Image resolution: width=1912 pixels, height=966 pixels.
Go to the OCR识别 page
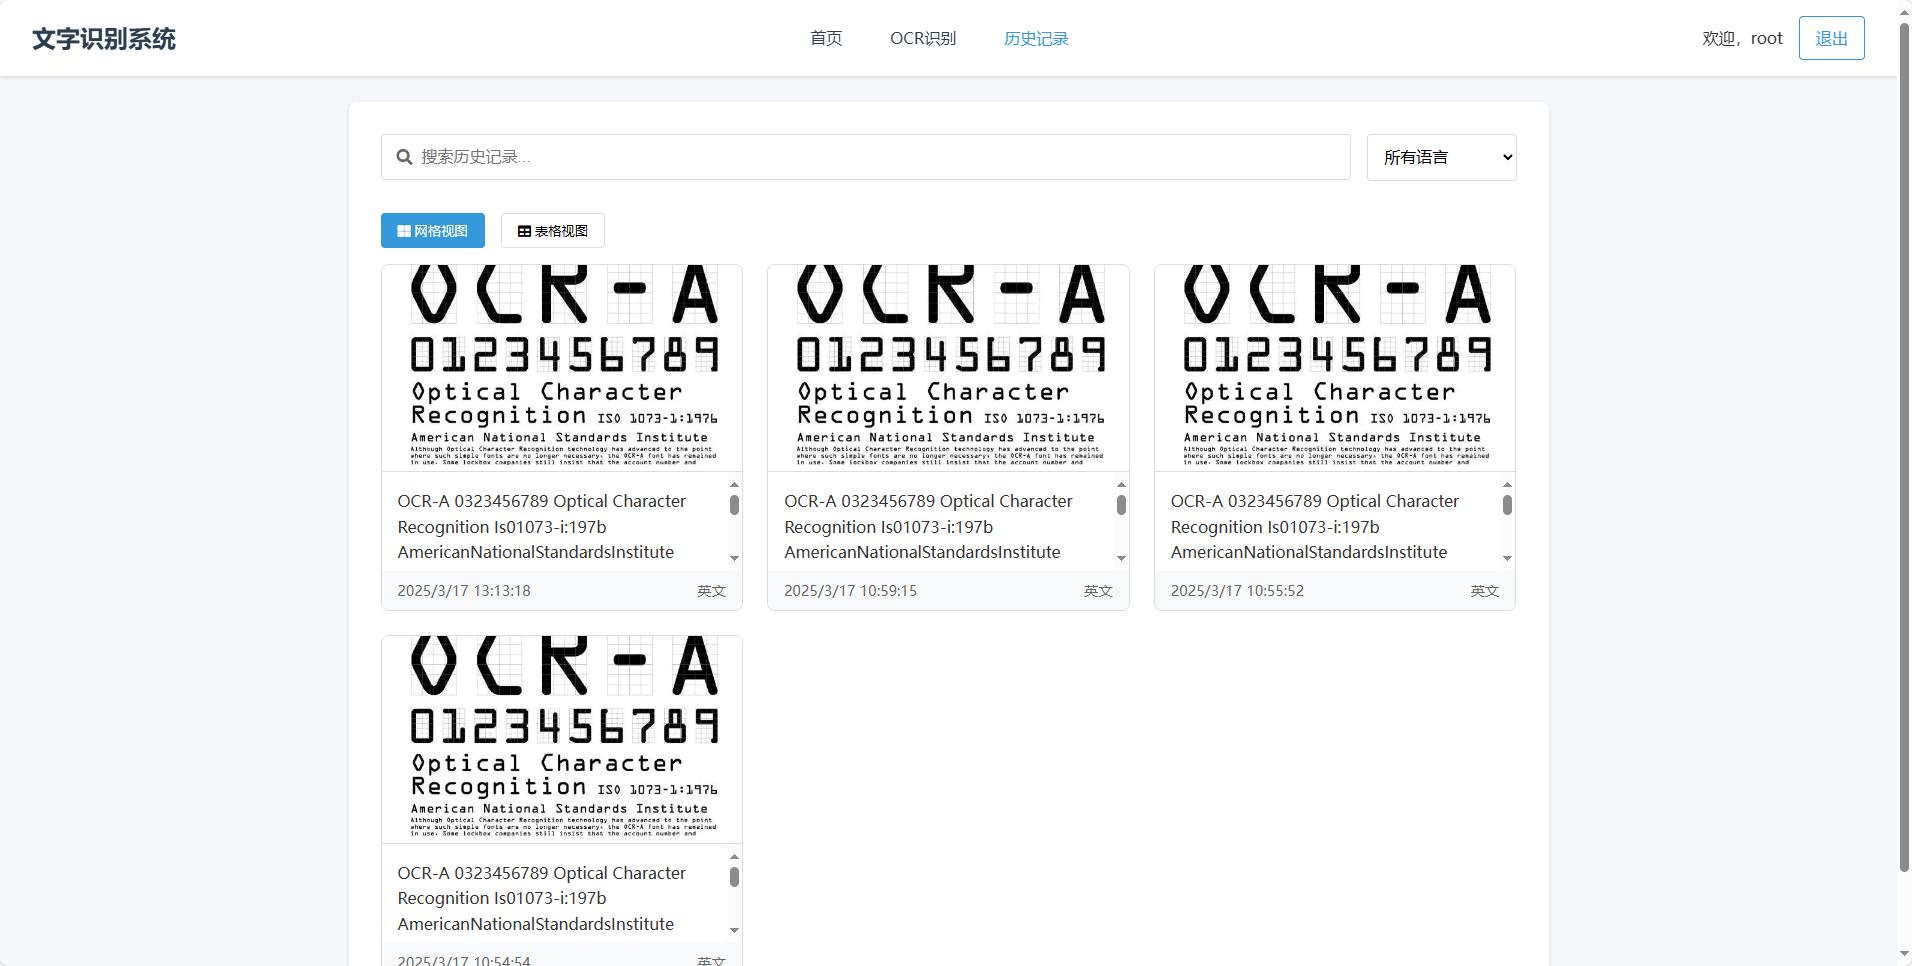[x=923, y=38]
